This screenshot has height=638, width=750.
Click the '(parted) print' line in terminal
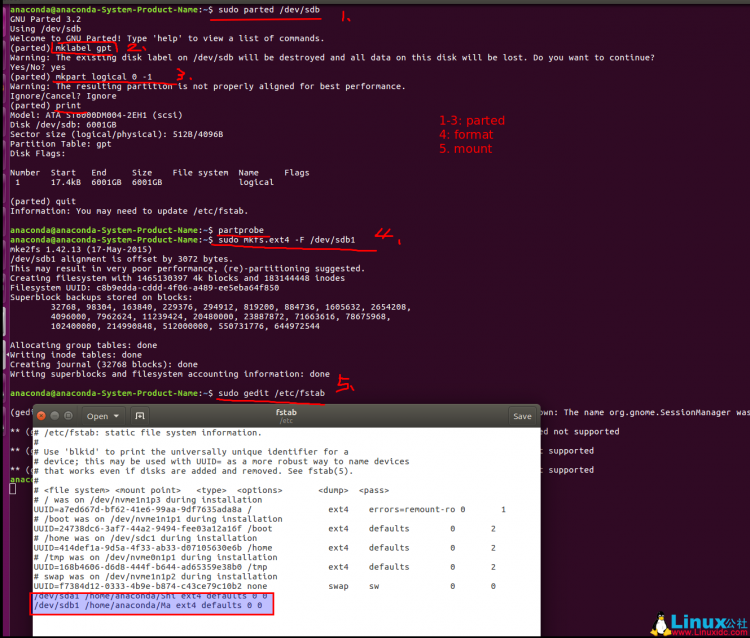coord(45,105)
